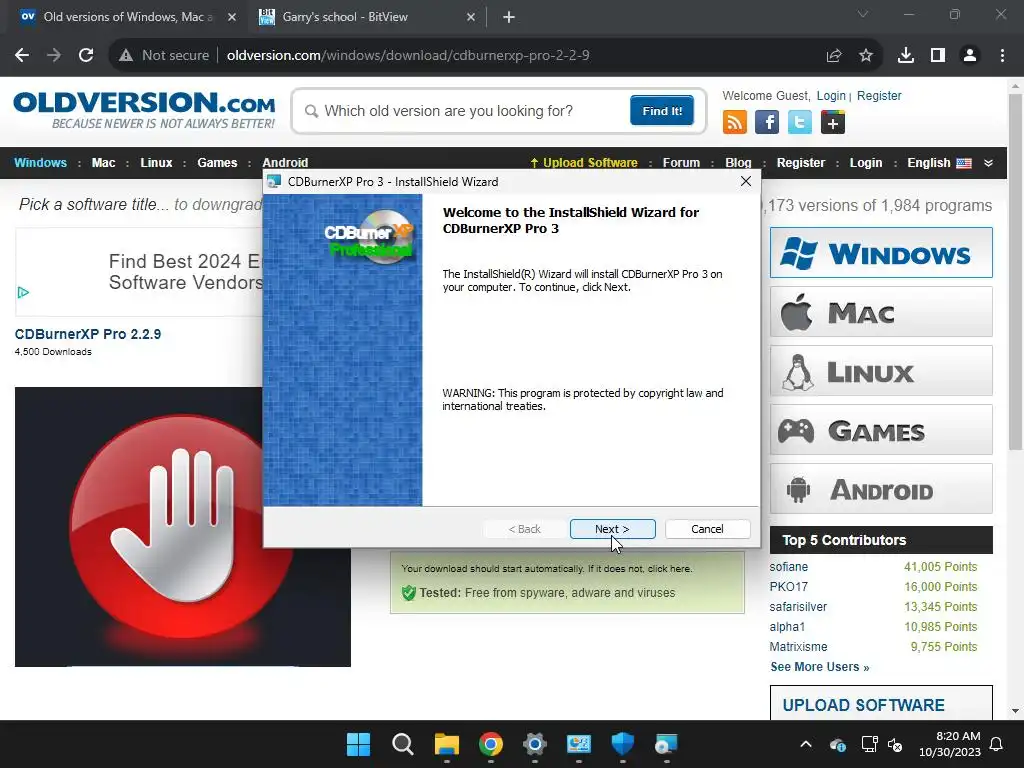The image size is (1024, 768).
Task: Show hidden system tray icons
Action: tap(806, 744)
